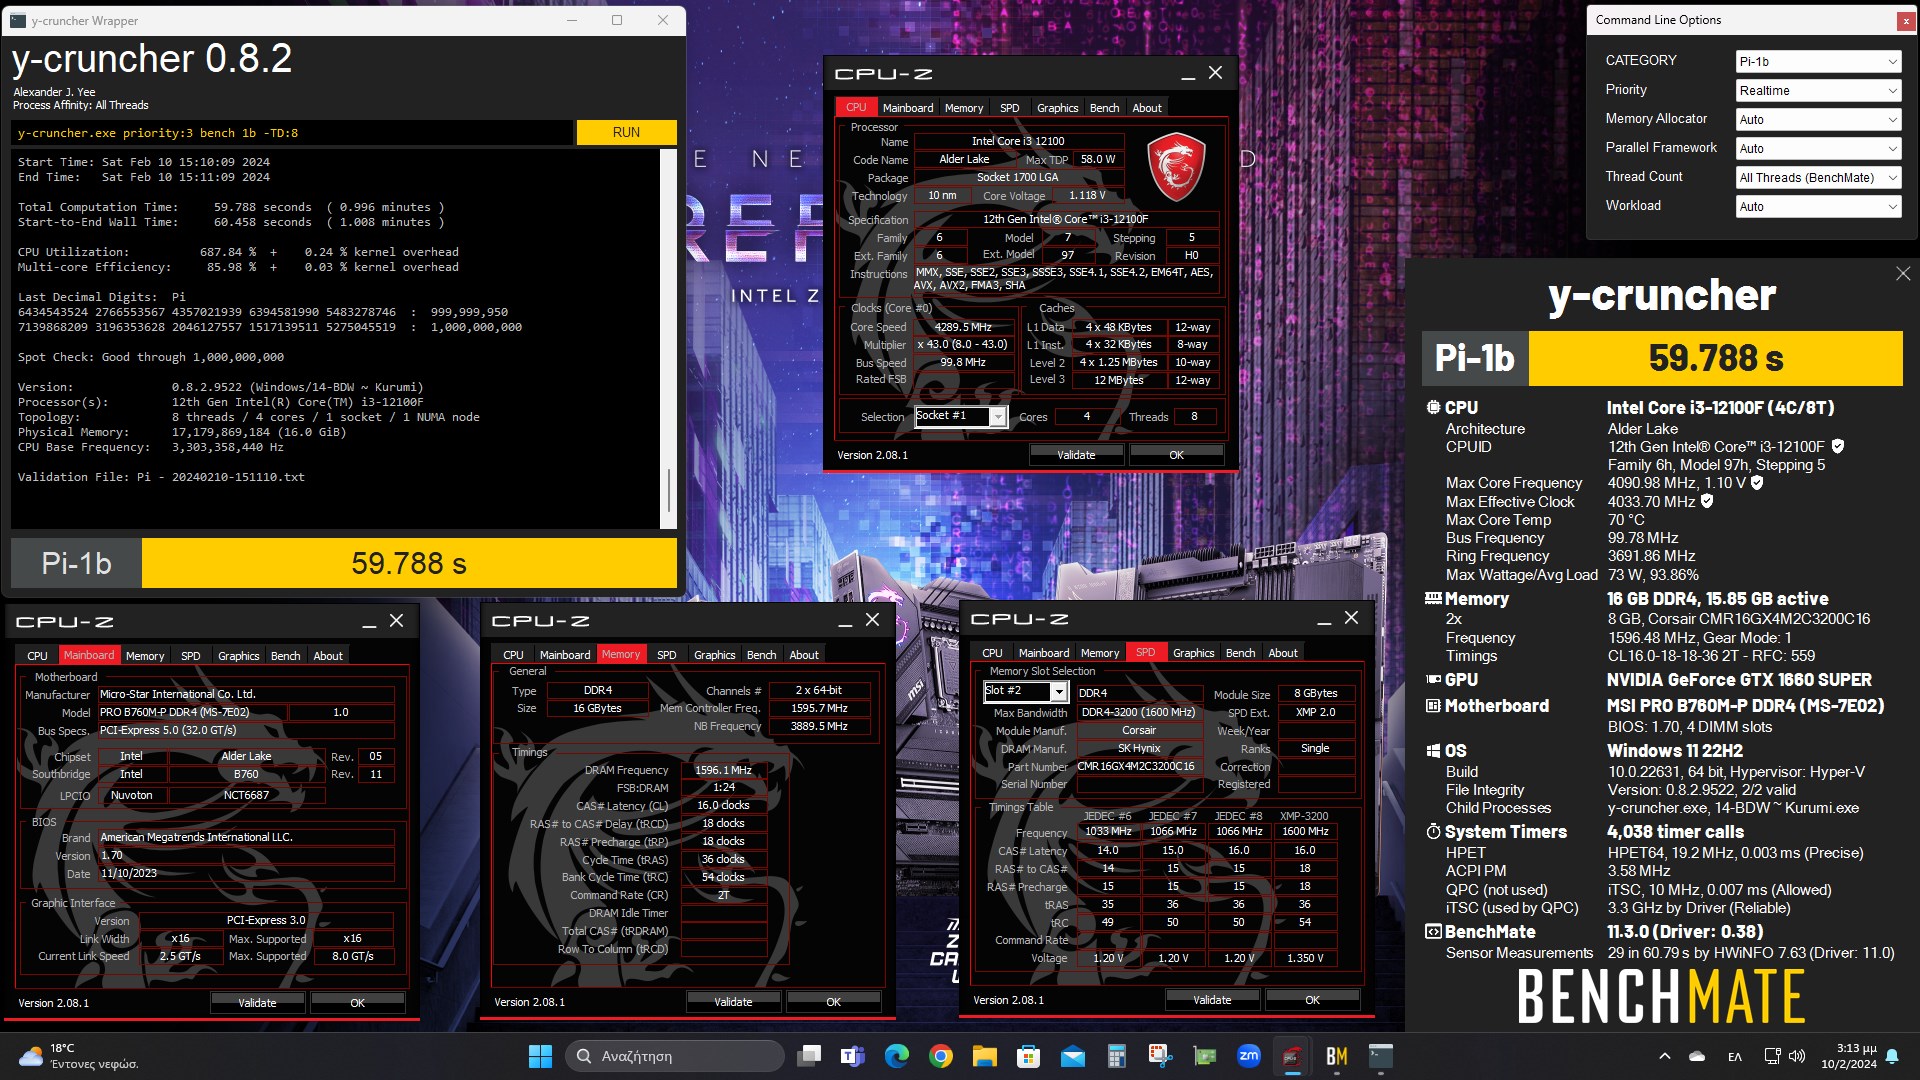Open the green hardware app taskbar icon
This screenshot has width=1920, height=1080.
coord(1205,1056)
